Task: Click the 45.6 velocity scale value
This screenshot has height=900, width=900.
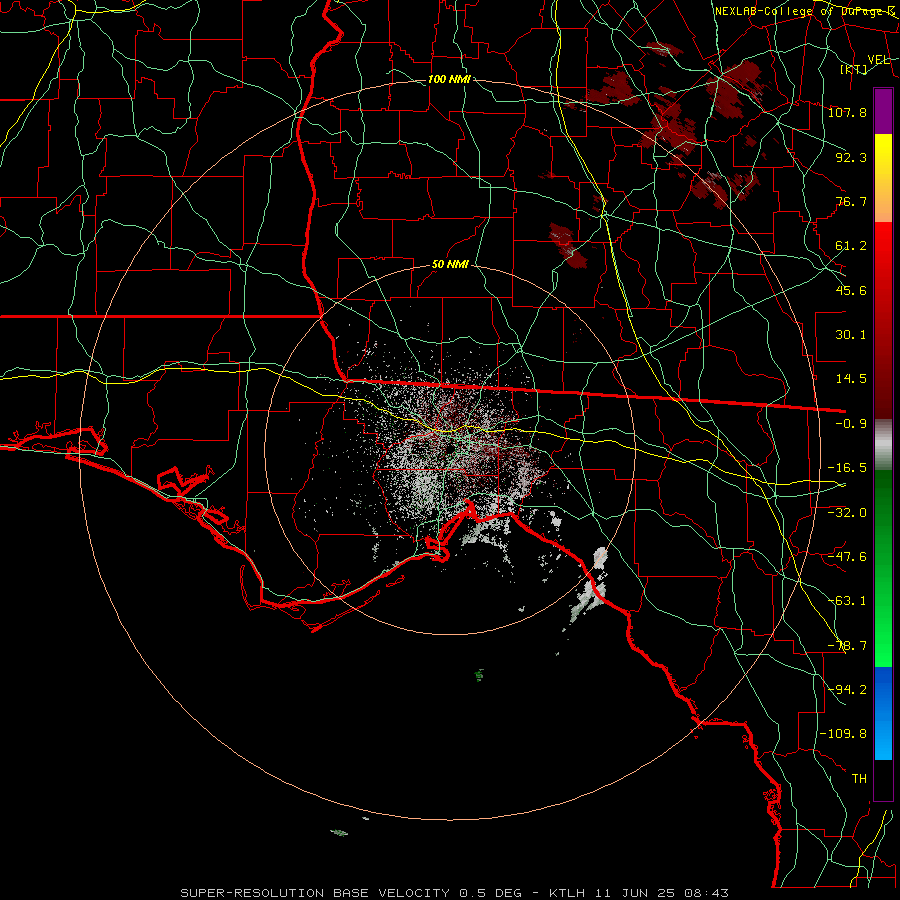Action: pyautogui.click(x=851, y=290)
